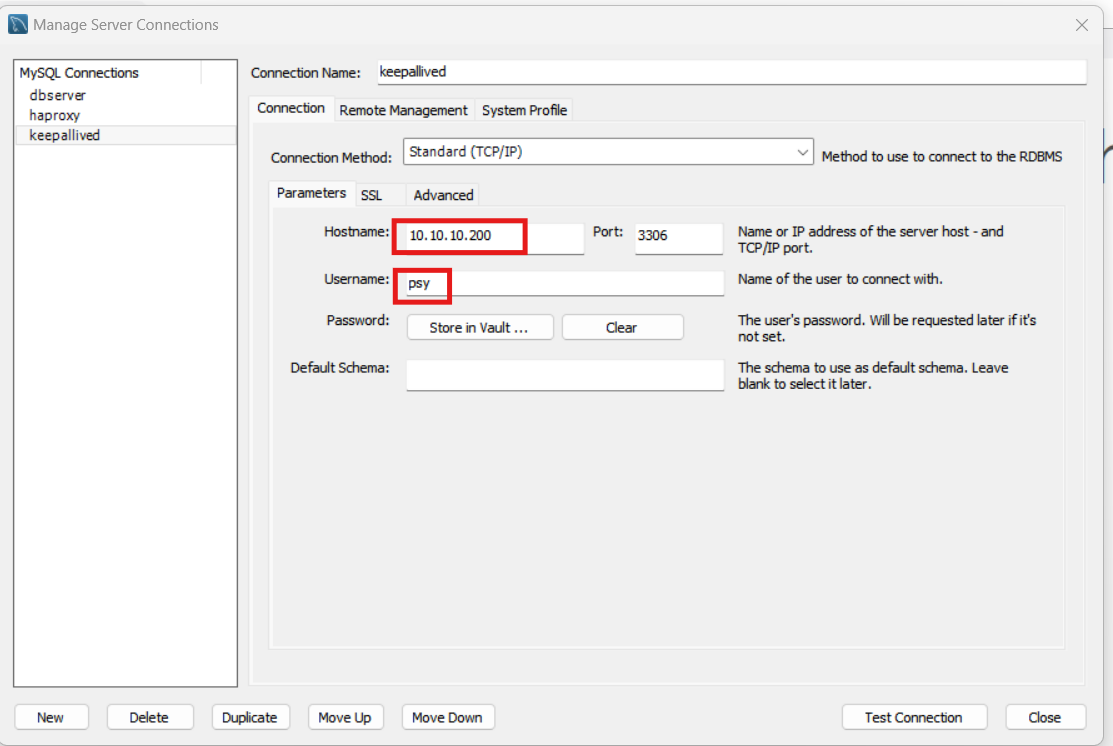Select the keepallived connection in list
Screen dimensions: 1113x746
(x=126, y=135)
